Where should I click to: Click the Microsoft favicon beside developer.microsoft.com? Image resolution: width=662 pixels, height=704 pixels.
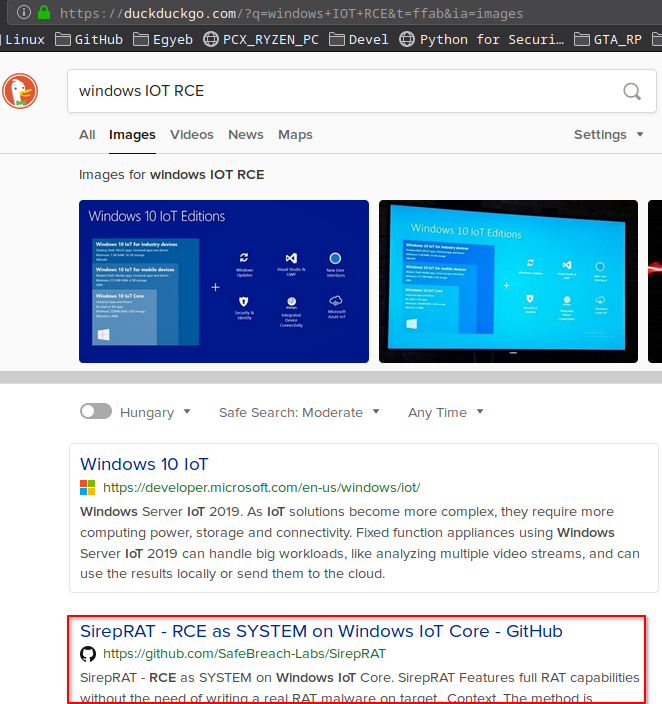tap(88, 488)
